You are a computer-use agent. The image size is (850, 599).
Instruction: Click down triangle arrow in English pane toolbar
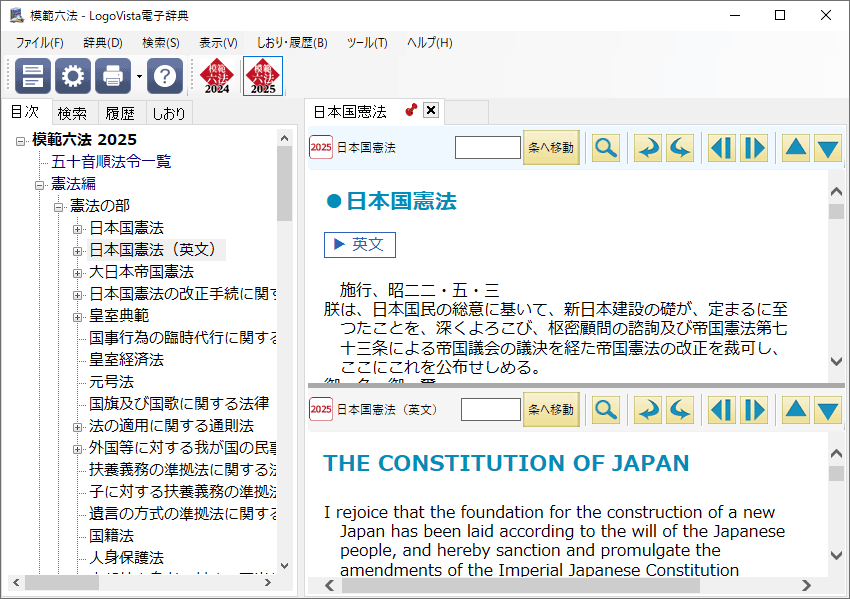tap(827, 410)
